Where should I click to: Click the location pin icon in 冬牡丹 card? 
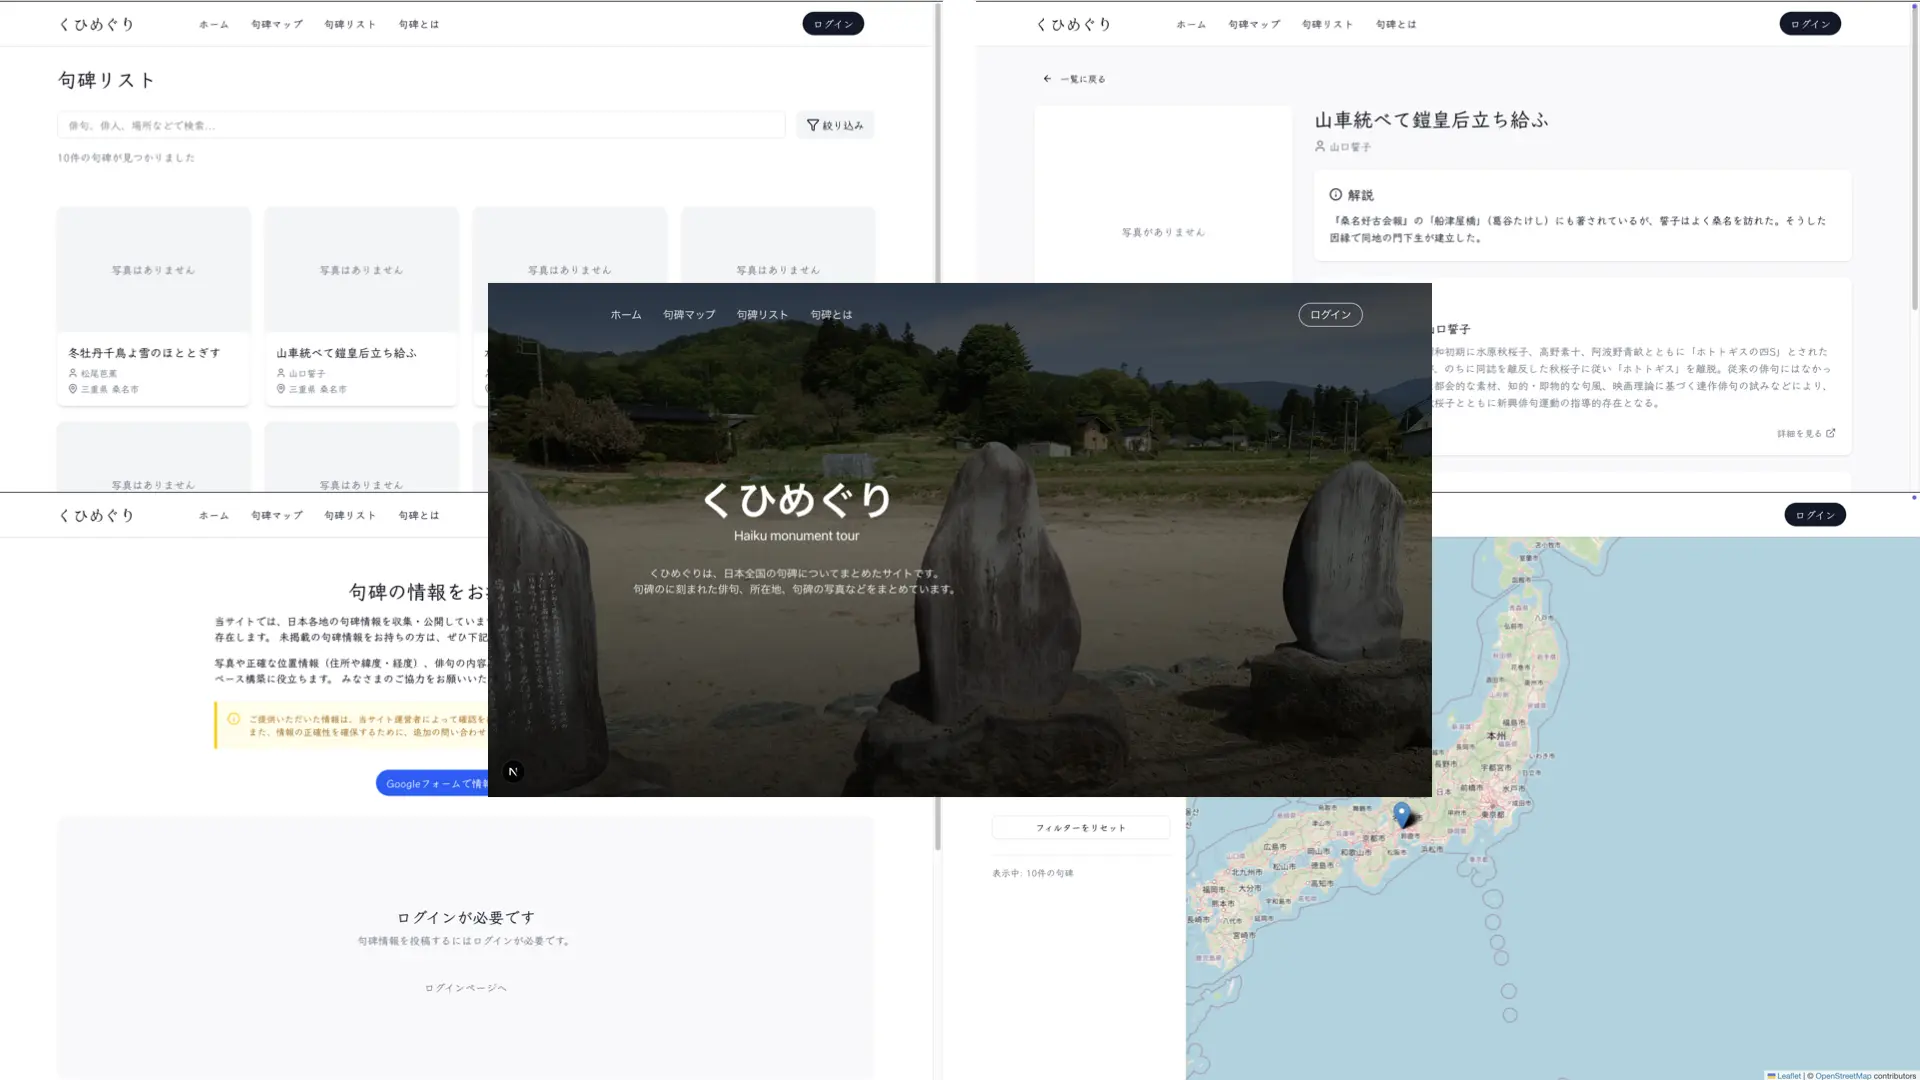click(73, 389)
